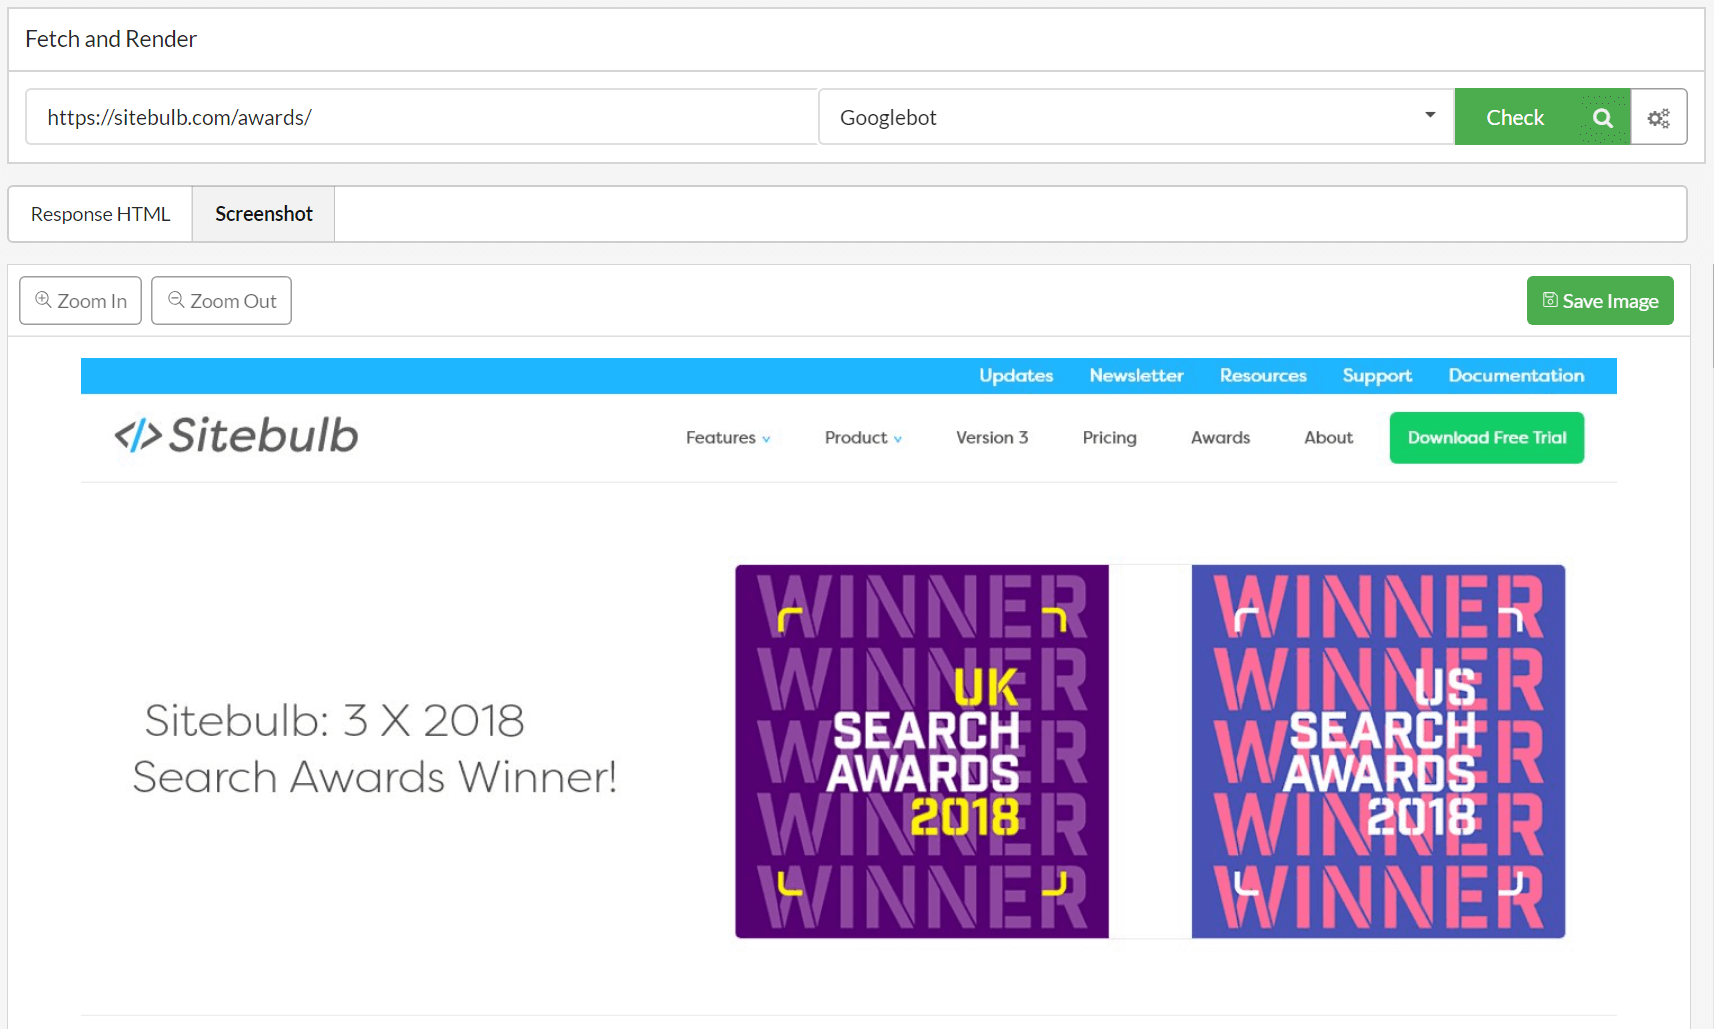Go to Version 3 page
This screenshot has height=1029, width=1714.
pos(992,438)
